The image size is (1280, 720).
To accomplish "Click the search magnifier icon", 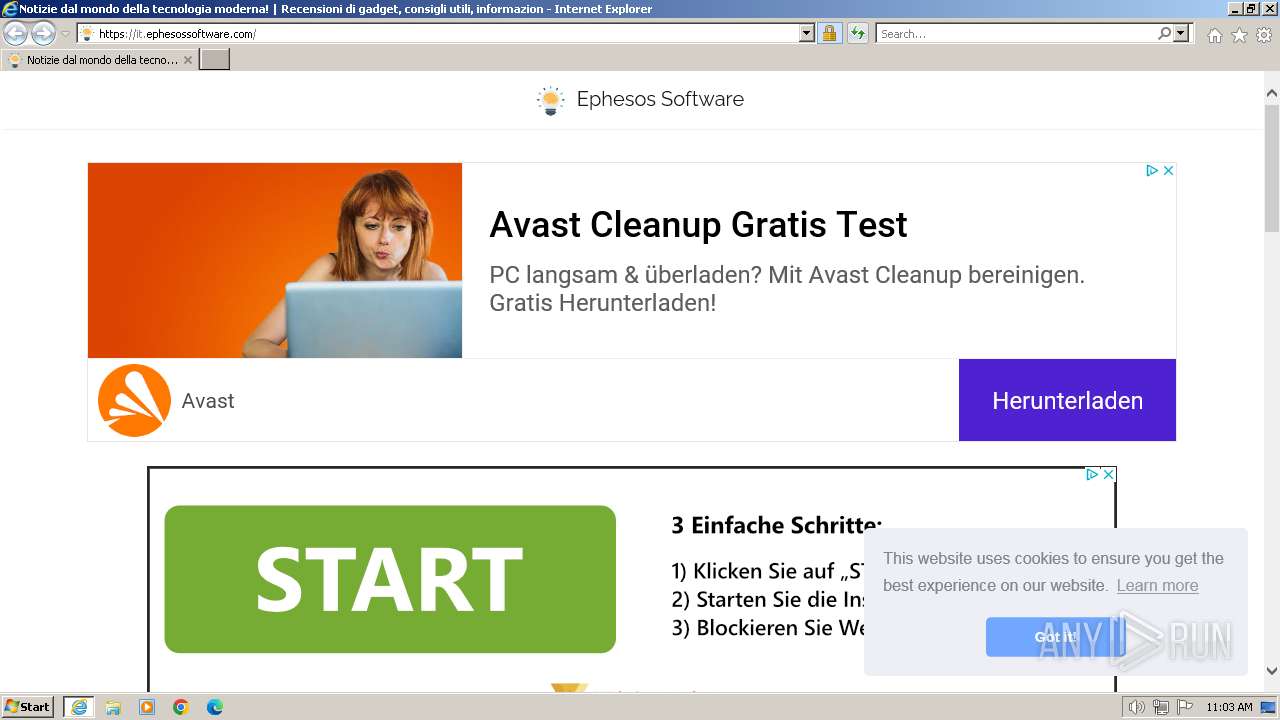I will (1164, 34).
